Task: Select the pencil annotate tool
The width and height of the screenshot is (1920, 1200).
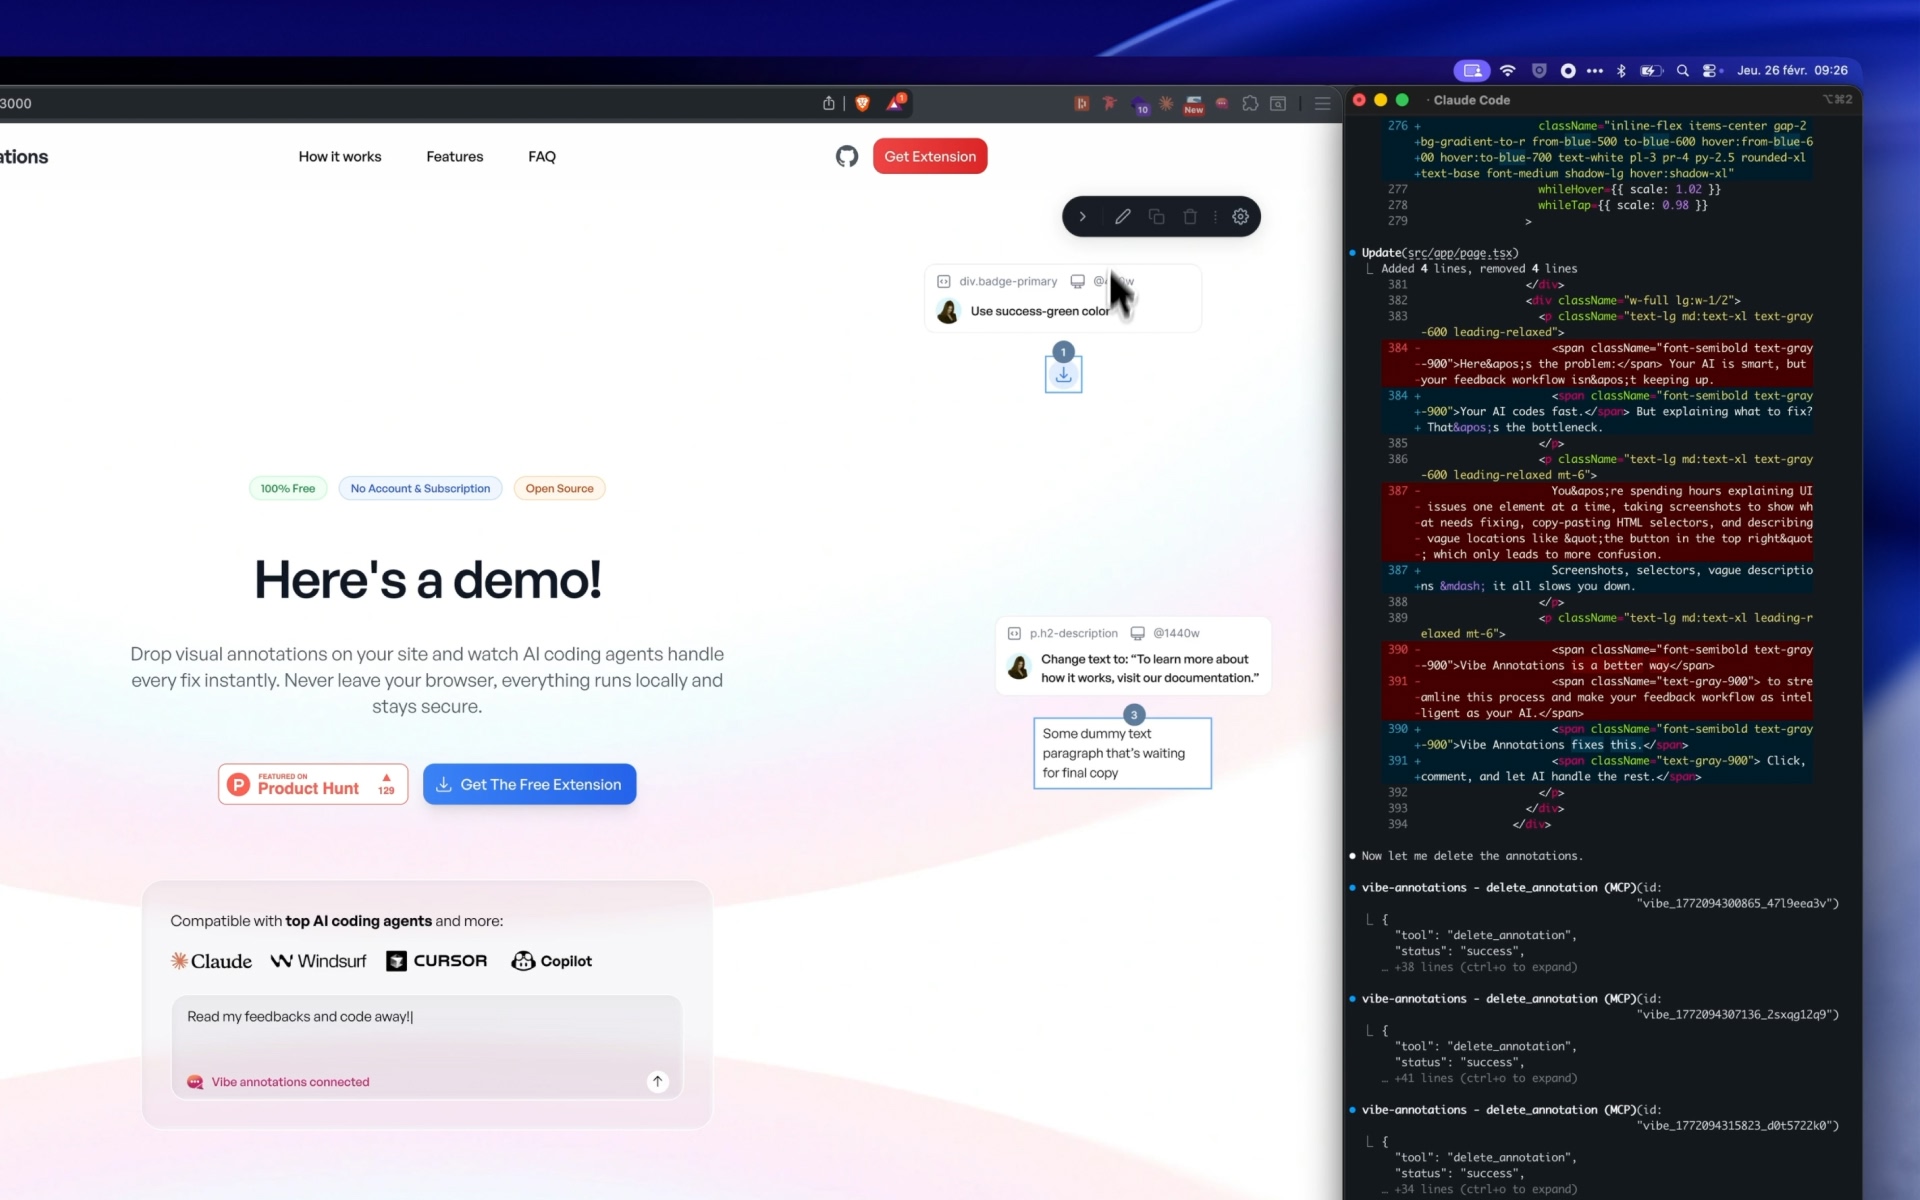Action: 1123,217
